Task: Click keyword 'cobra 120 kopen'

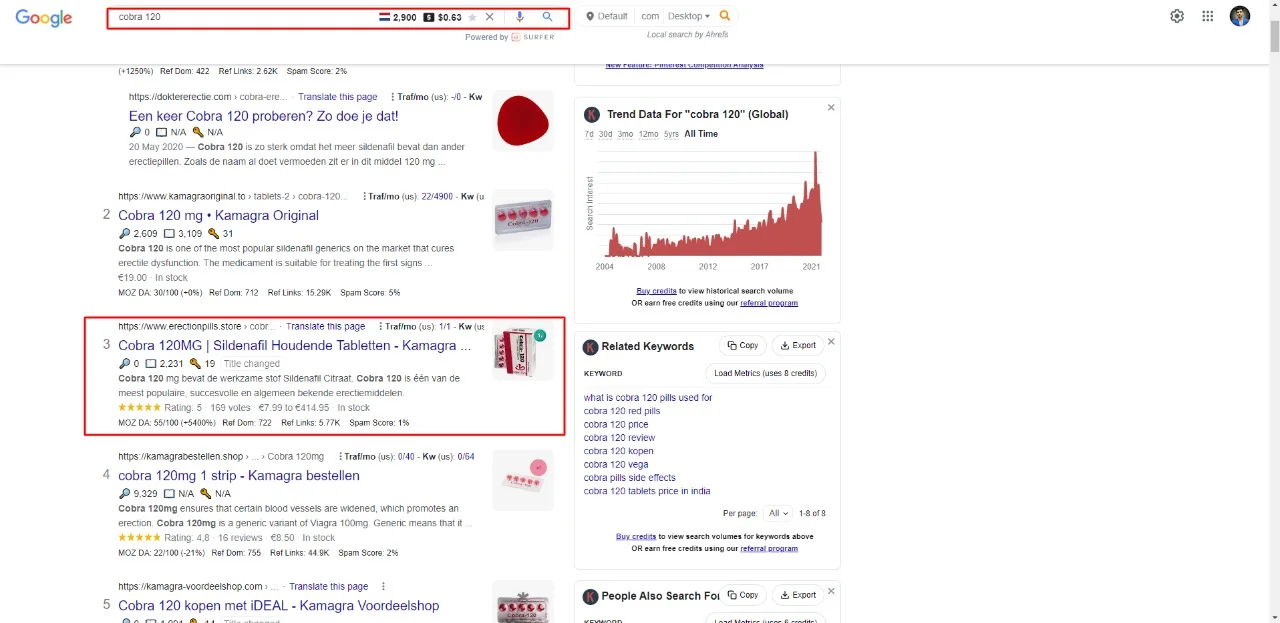Action: pyautogui.click(x=618, y=451)
